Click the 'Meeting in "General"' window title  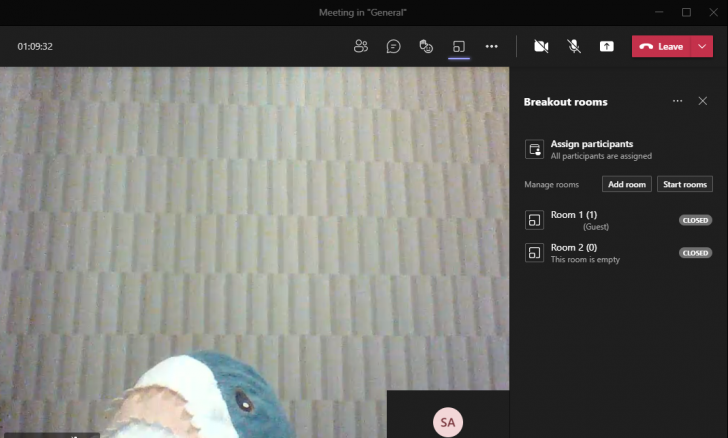click(x=363, y=13)
